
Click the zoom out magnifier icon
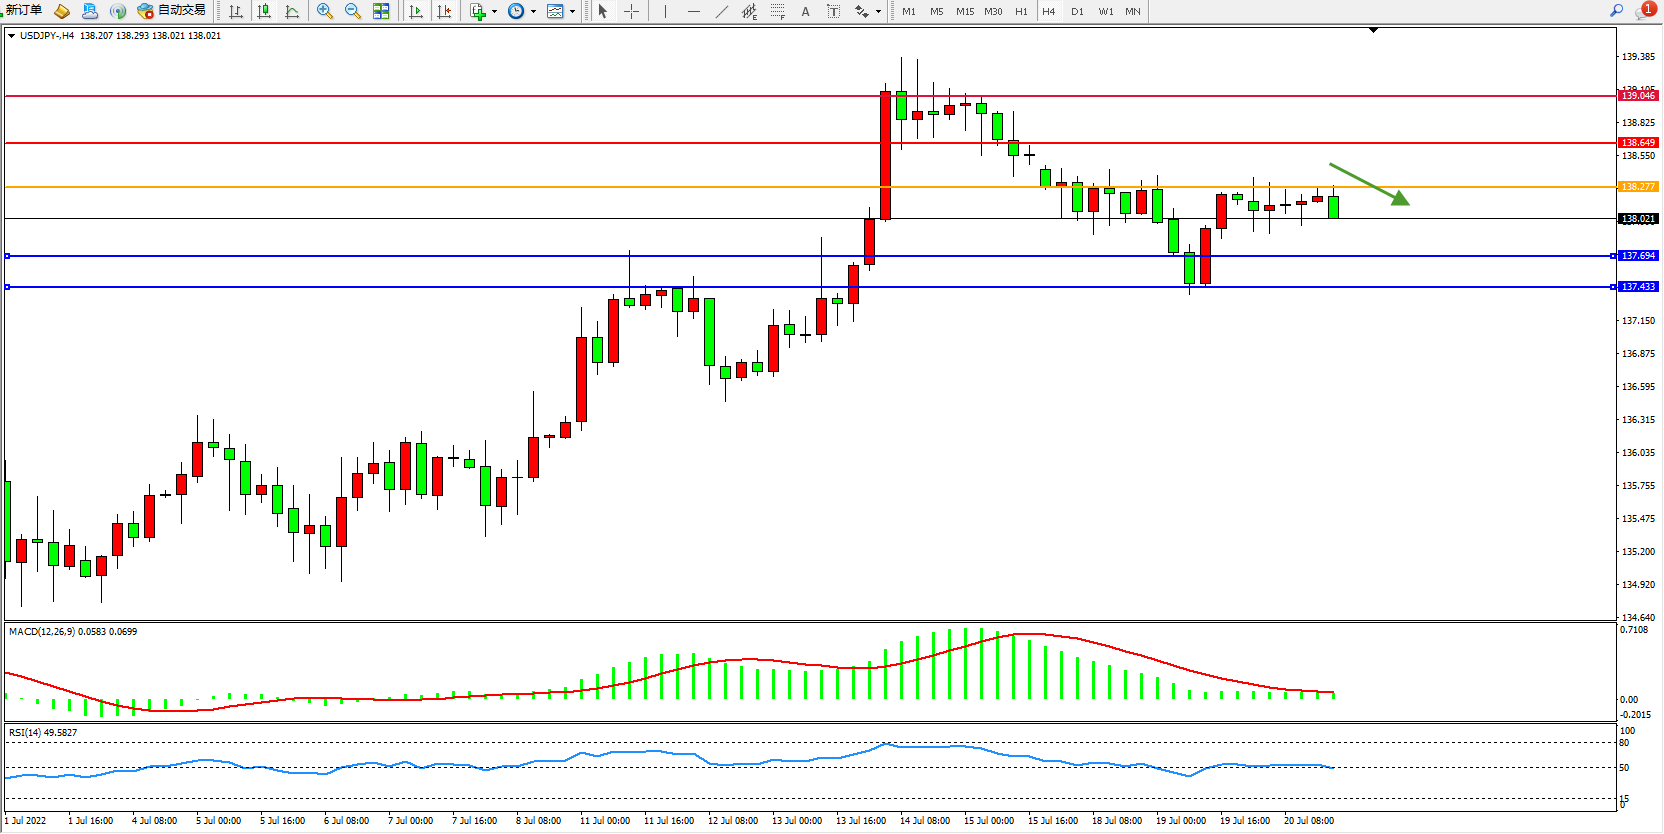pos(353,11)
